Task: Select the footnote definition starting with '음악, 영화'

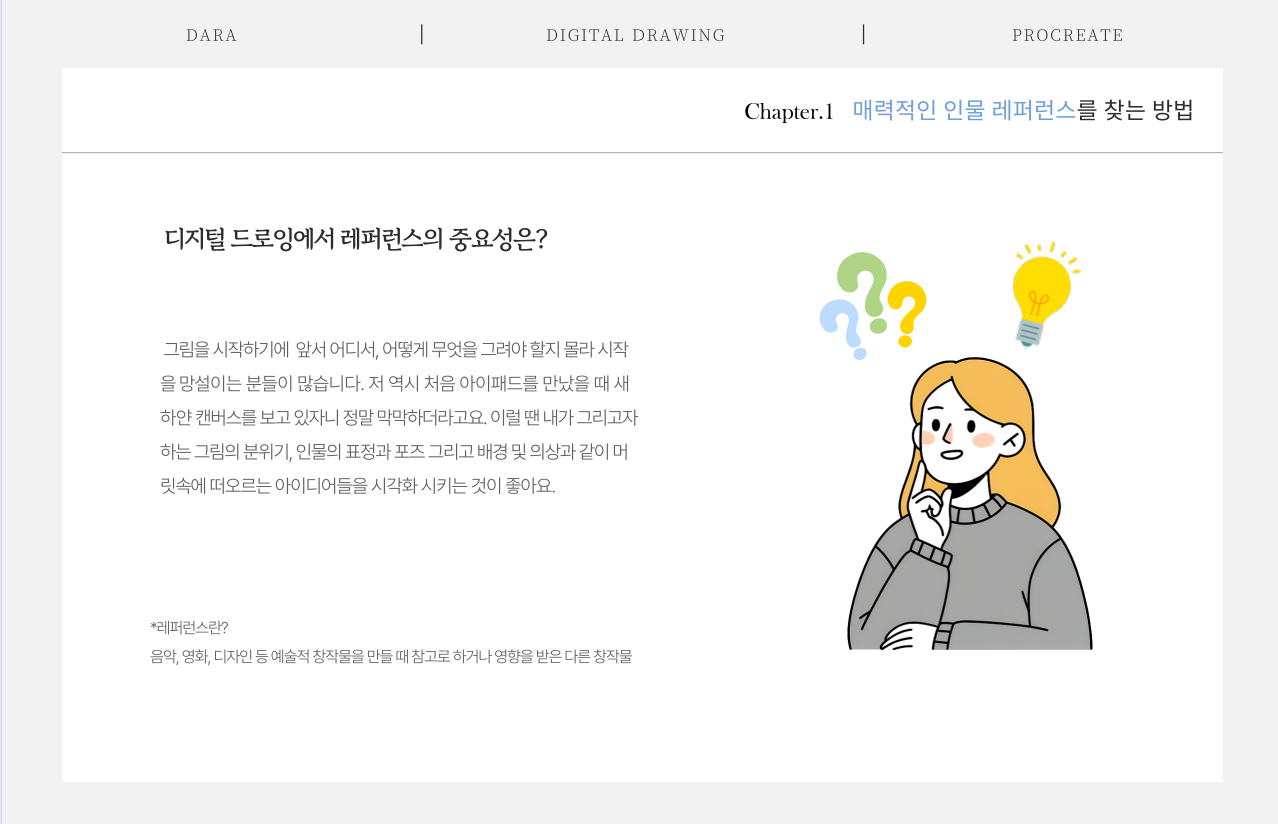Action: (391, 657)
